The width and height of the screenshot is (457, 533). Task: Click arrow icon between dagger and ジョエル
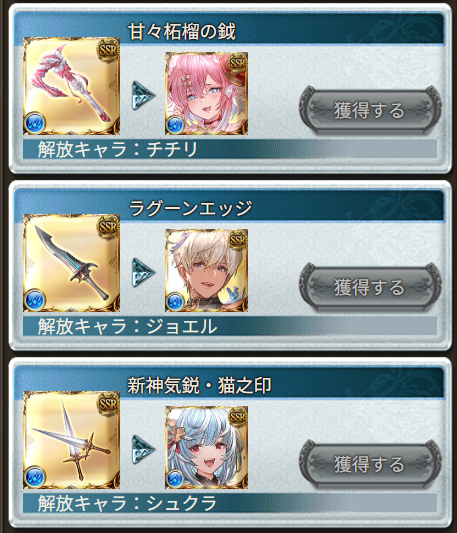[143, 272]
